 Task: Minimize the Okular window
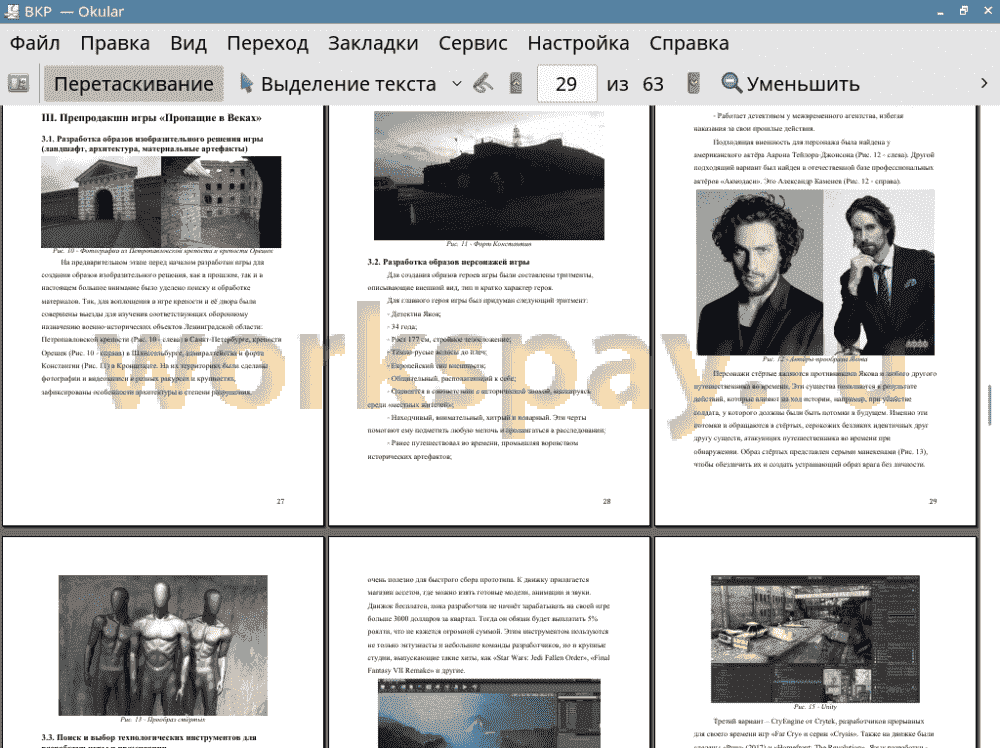(x=940, y=11)
